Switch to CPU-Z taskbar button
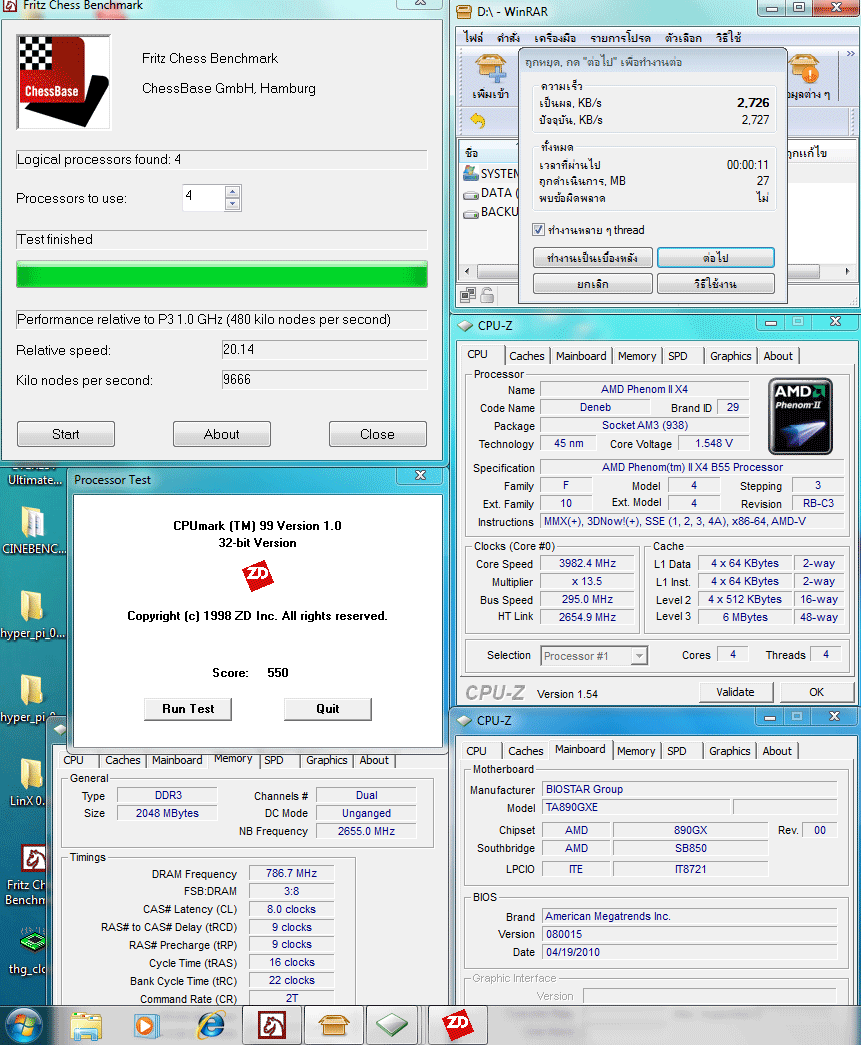 coord(393,1025)
